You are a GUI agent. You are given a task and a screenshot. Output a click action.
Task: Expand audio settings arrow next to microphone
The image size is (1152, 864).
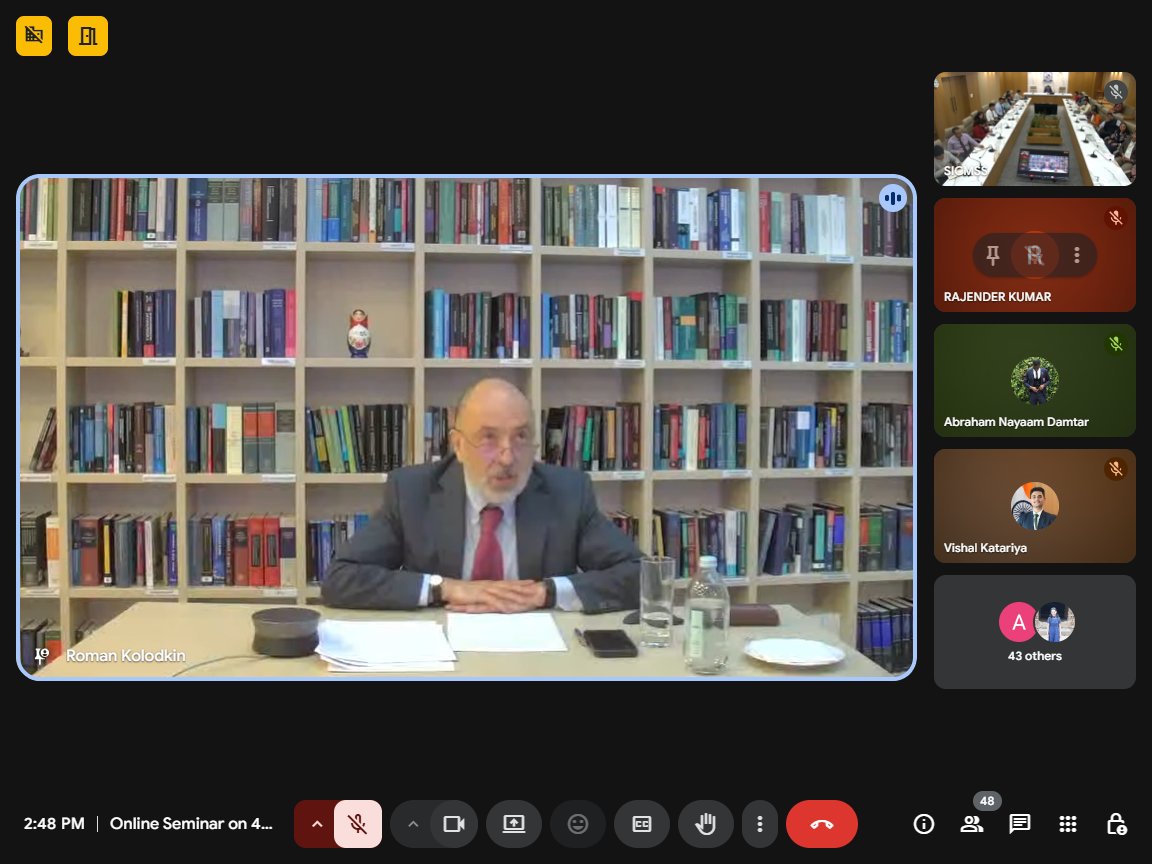(316, 824)
